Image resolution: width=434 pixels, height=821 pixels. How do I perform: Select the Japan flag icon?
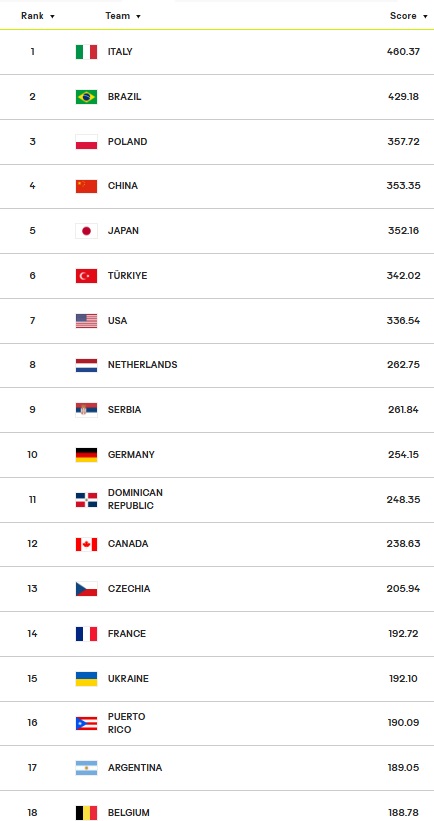[x=86, y=231]
